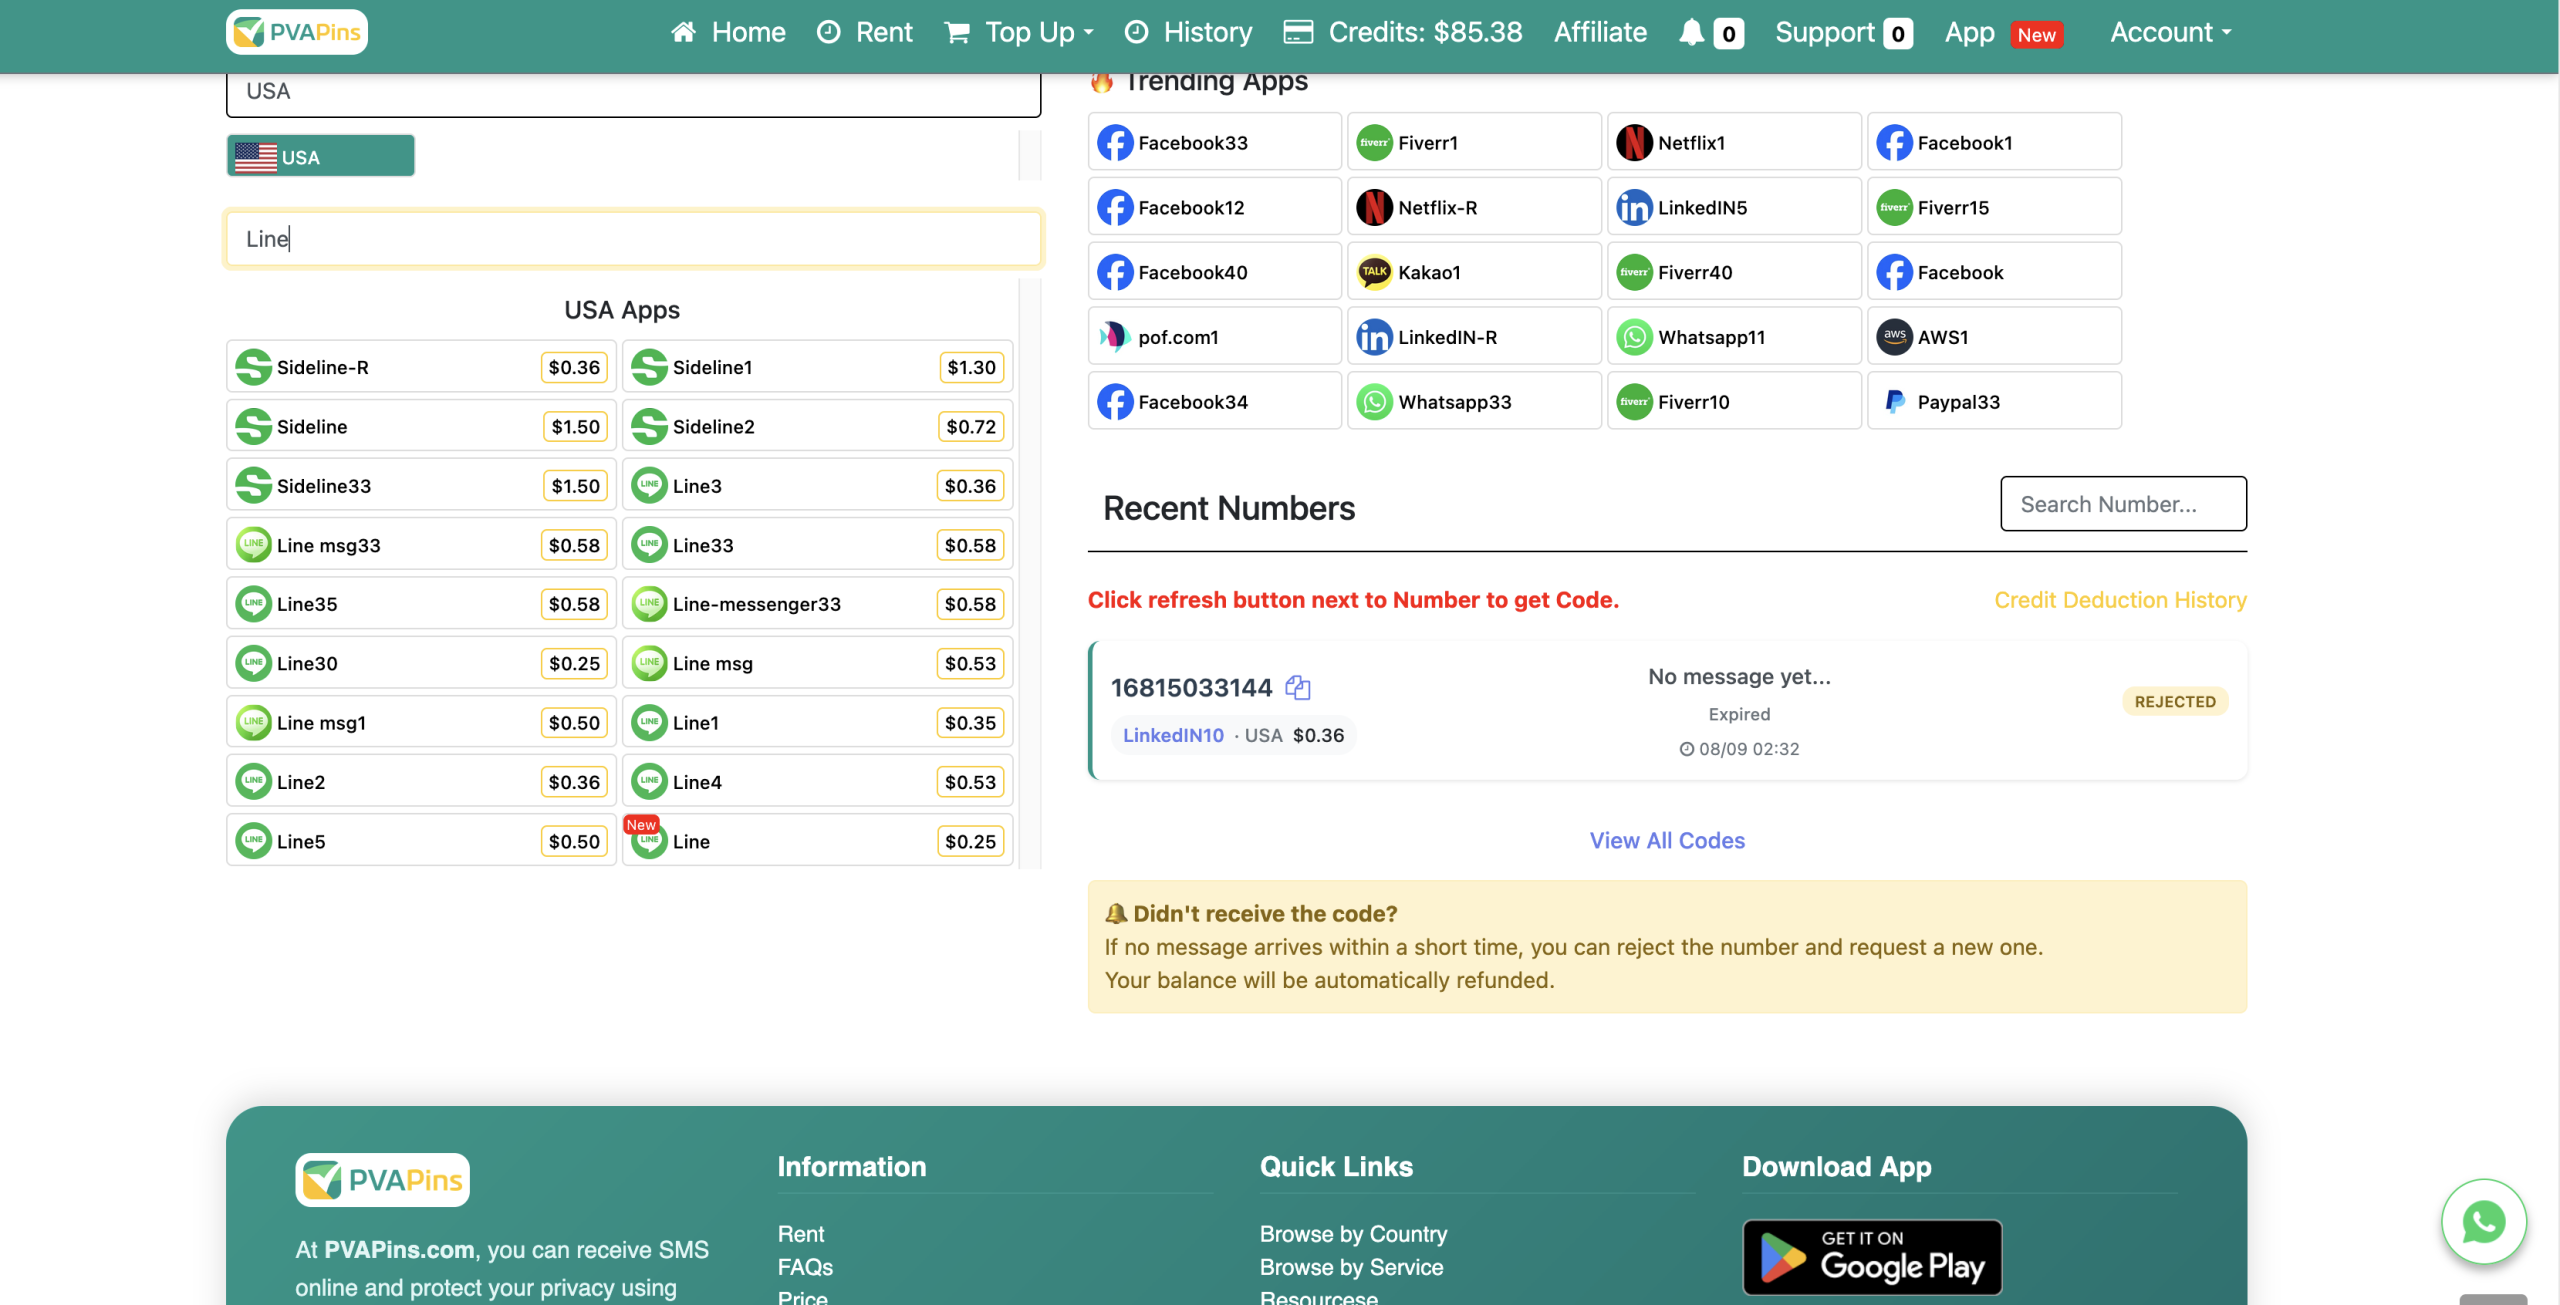
Task: Open the Rent nav item
Action: tap(865, 32)
